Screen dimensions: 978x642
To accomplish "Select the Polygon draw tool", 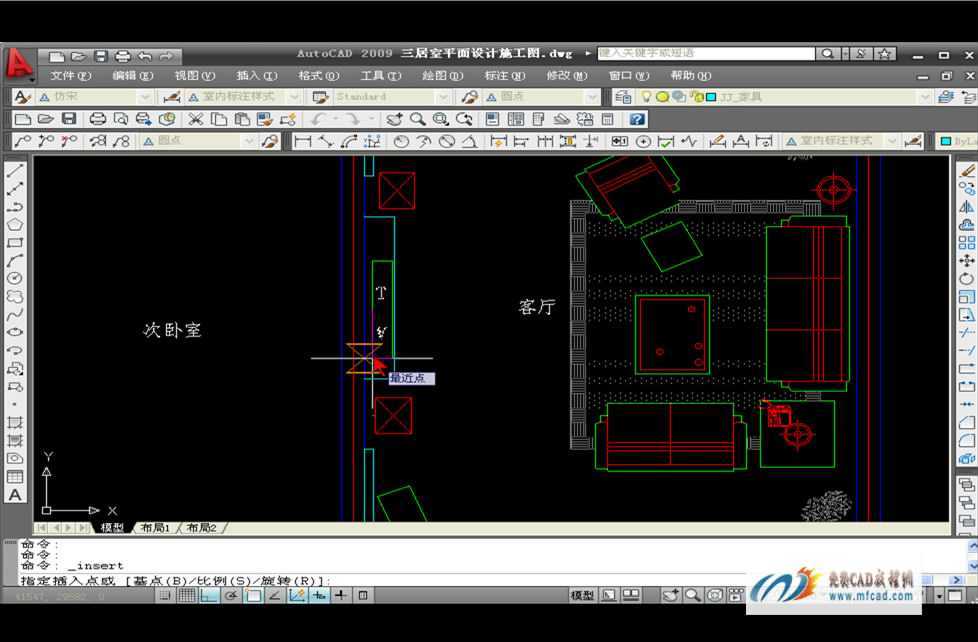I will 15,224.
